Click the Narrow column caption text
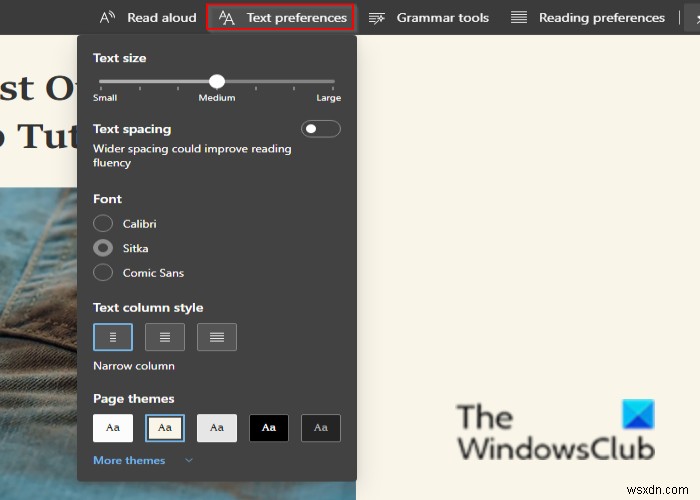Viewport: 700px width, 500px height. 134,366
